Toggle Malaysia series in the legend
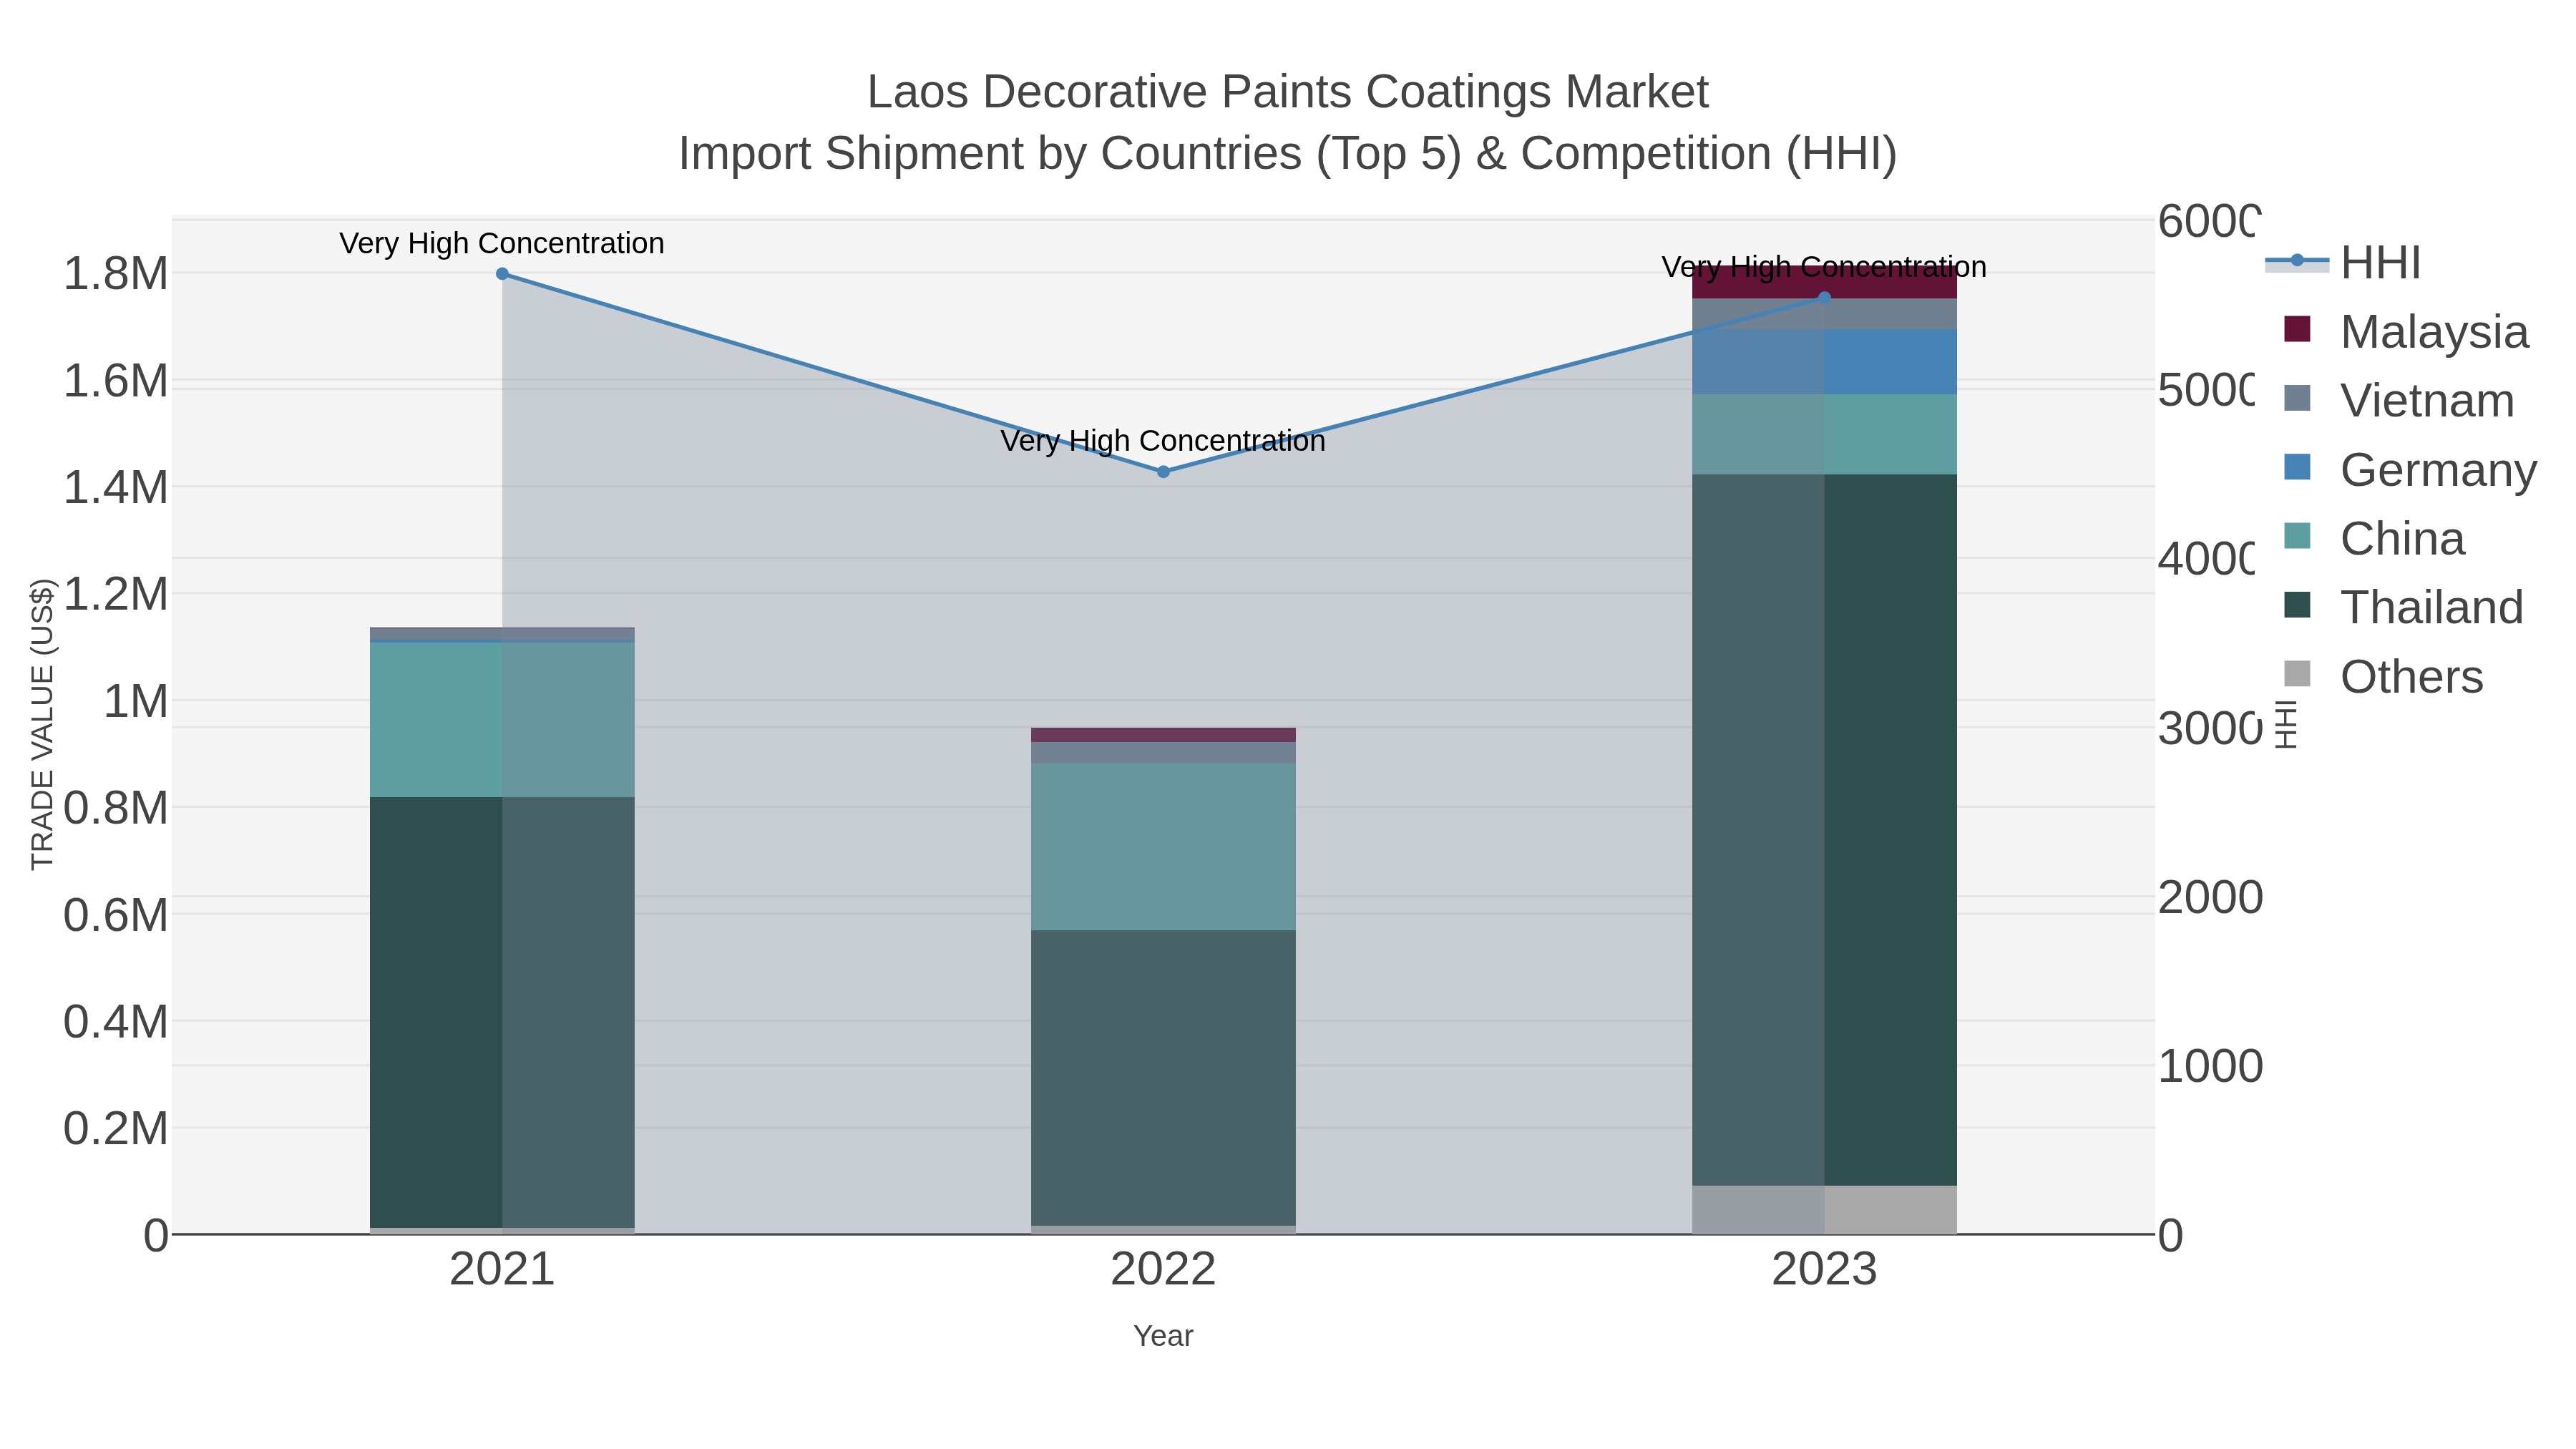Screen dimensions: 2576x1449 pyautogui.click(x=2406, y=331)
